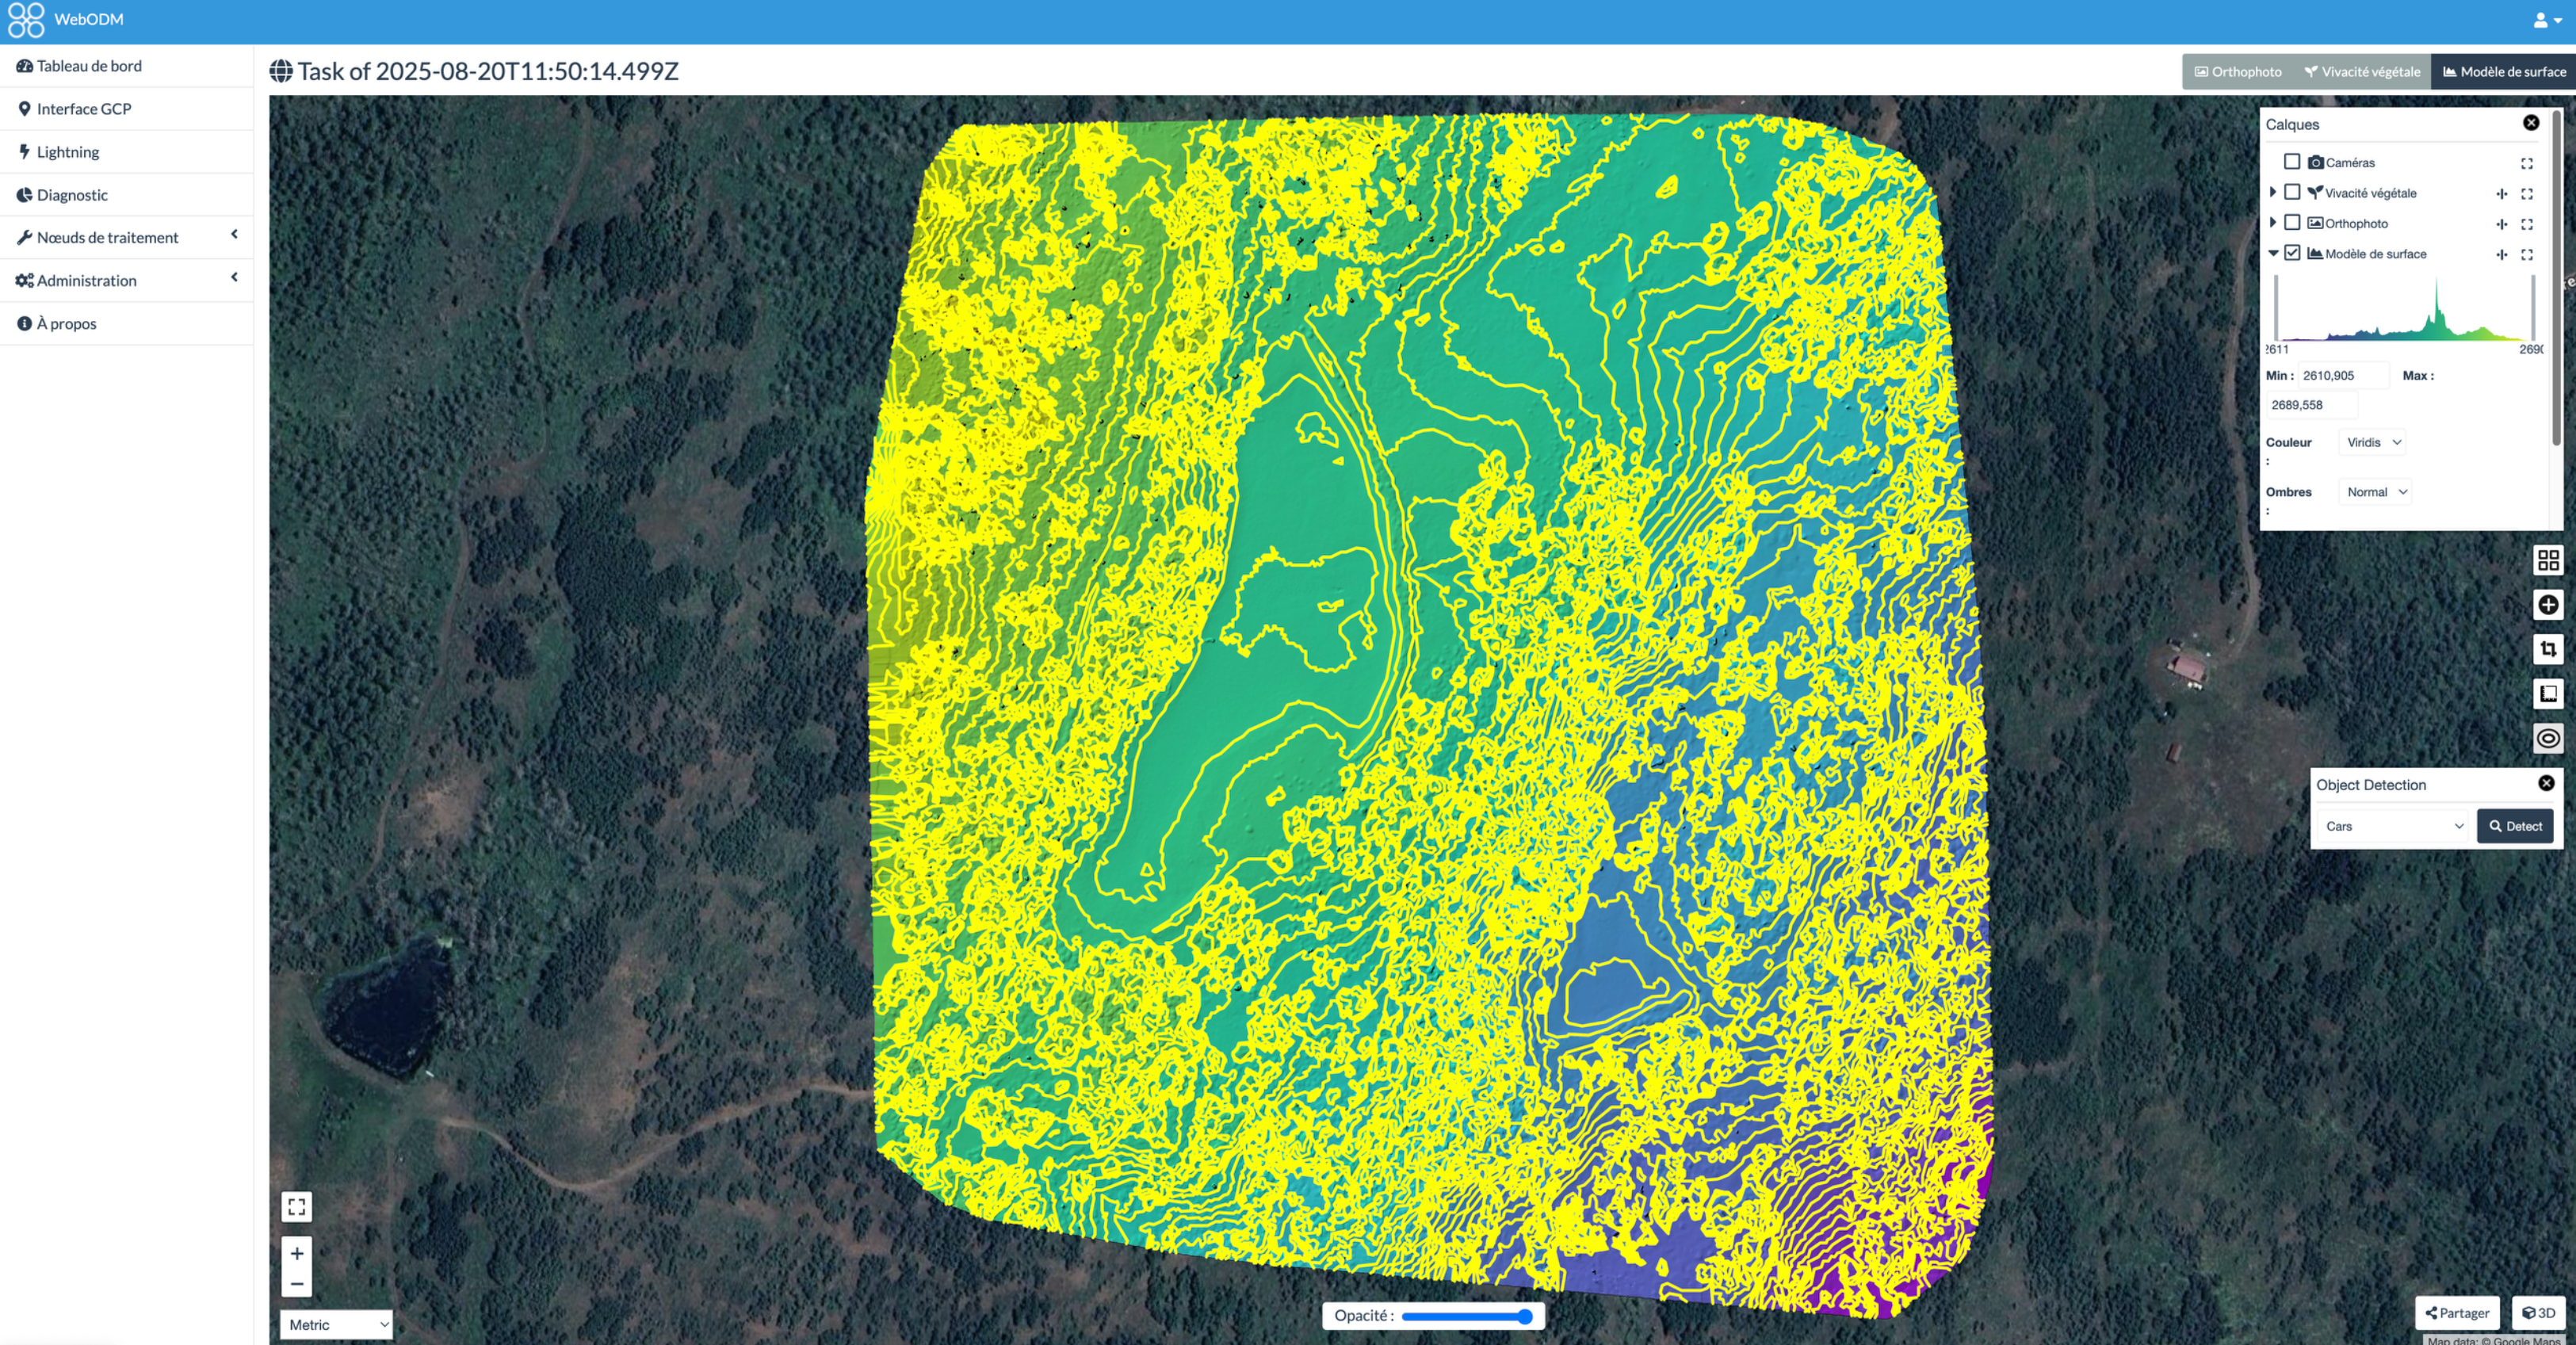Open the Viridis color map dropdown
This screenshot has width=2576, height=1345.
click(2372, 442)
